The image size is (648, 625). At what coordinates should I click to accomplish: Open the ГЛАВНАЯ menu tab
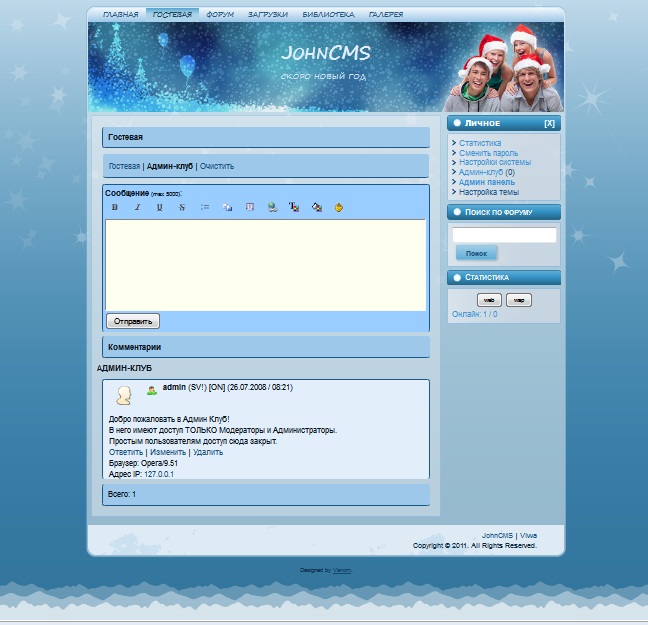120,14
